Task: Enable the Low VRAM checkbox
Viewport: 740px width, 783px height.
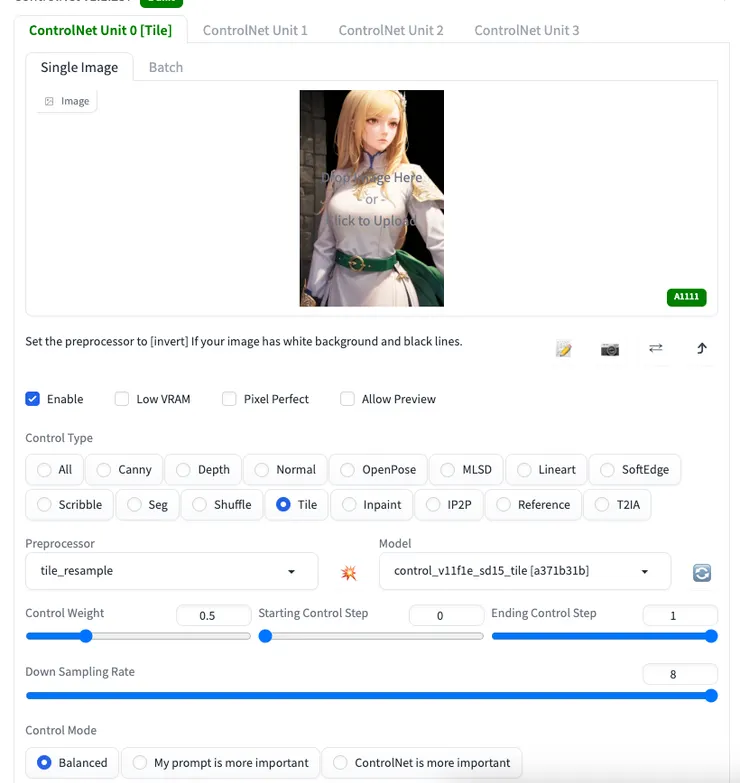Action: pyautogui.click(x=122, y=399)
